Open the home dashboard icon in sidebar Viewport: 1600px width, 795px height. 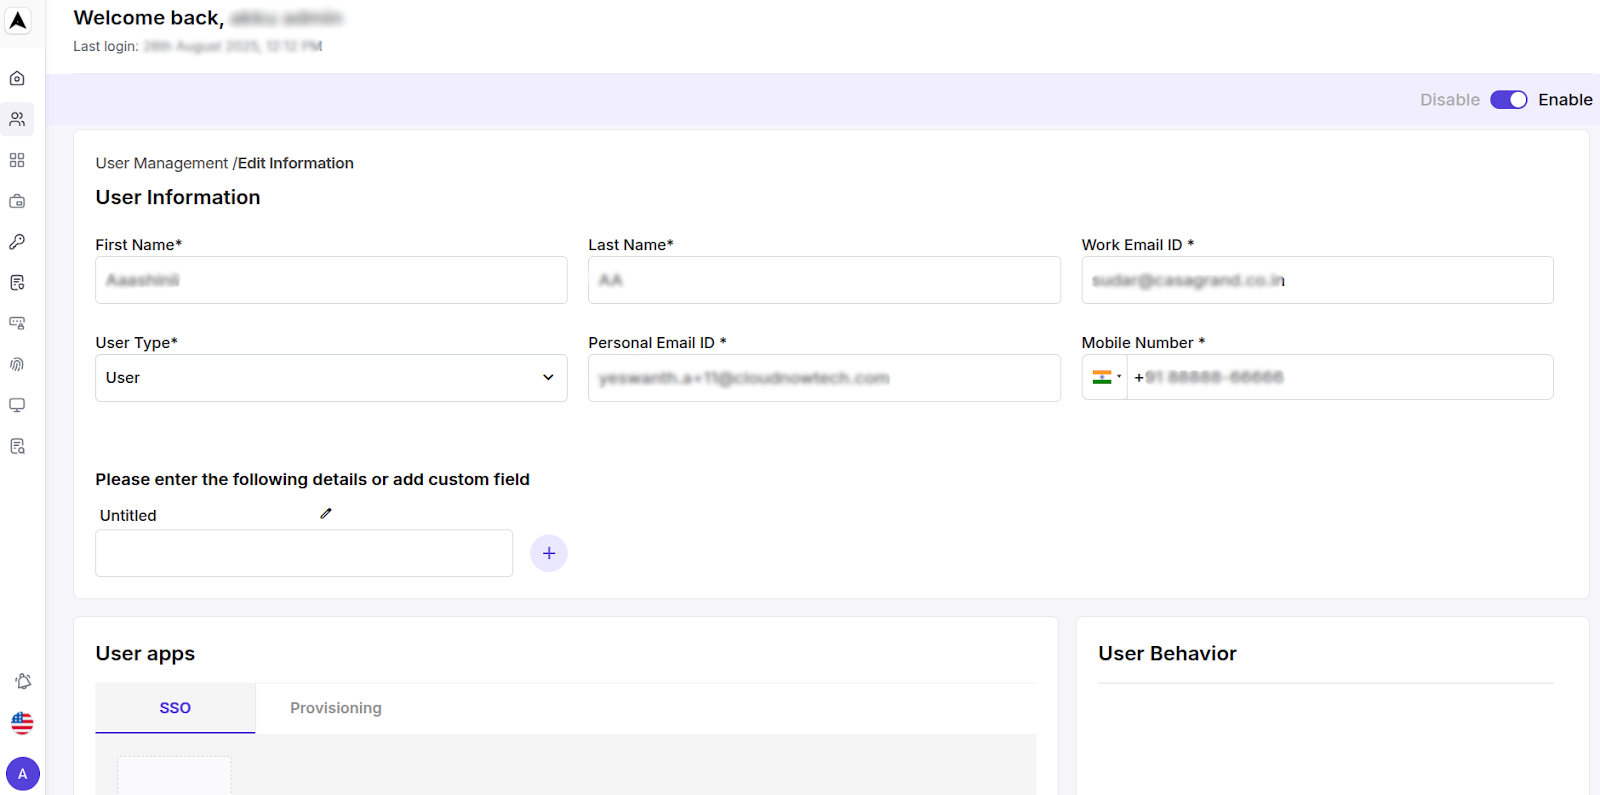(17, 78)
